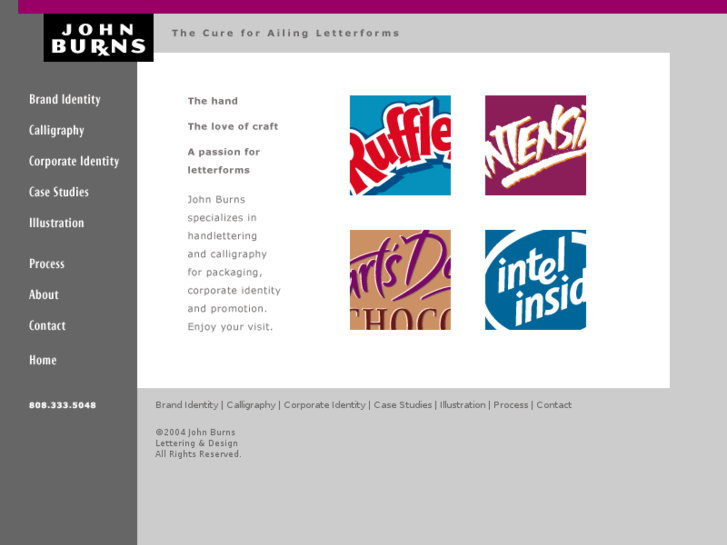Image resolution: width=727 pixels, height=545 pixels.
Task: Click the heading 'A passion for letterforms'
Action: pyautogui.click(x=224, y=161)
